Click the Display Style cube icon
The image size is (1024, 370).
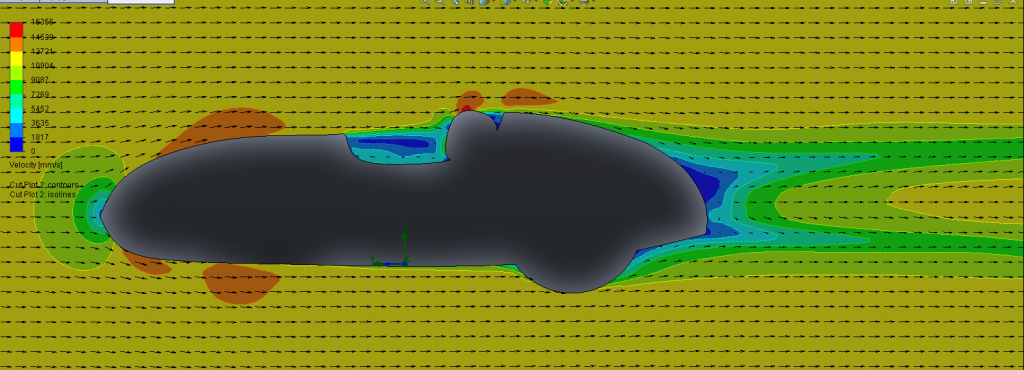coord(505,2)
